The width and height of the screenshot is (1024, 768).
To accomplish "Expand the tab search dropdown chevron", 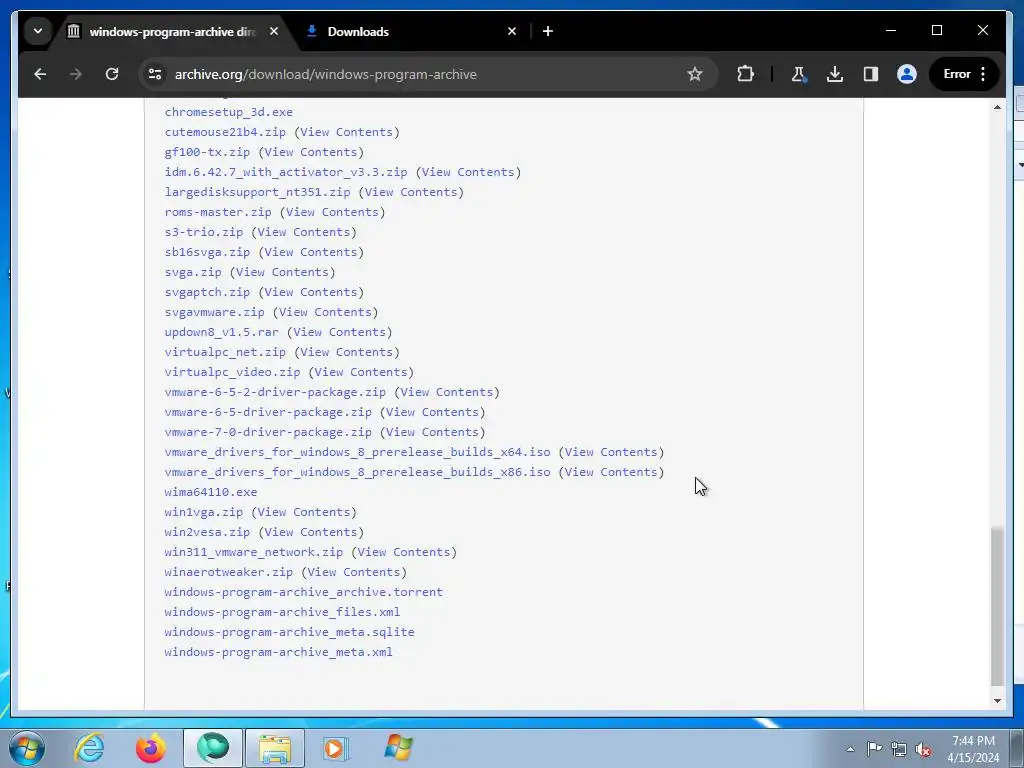I will point(38,31).
